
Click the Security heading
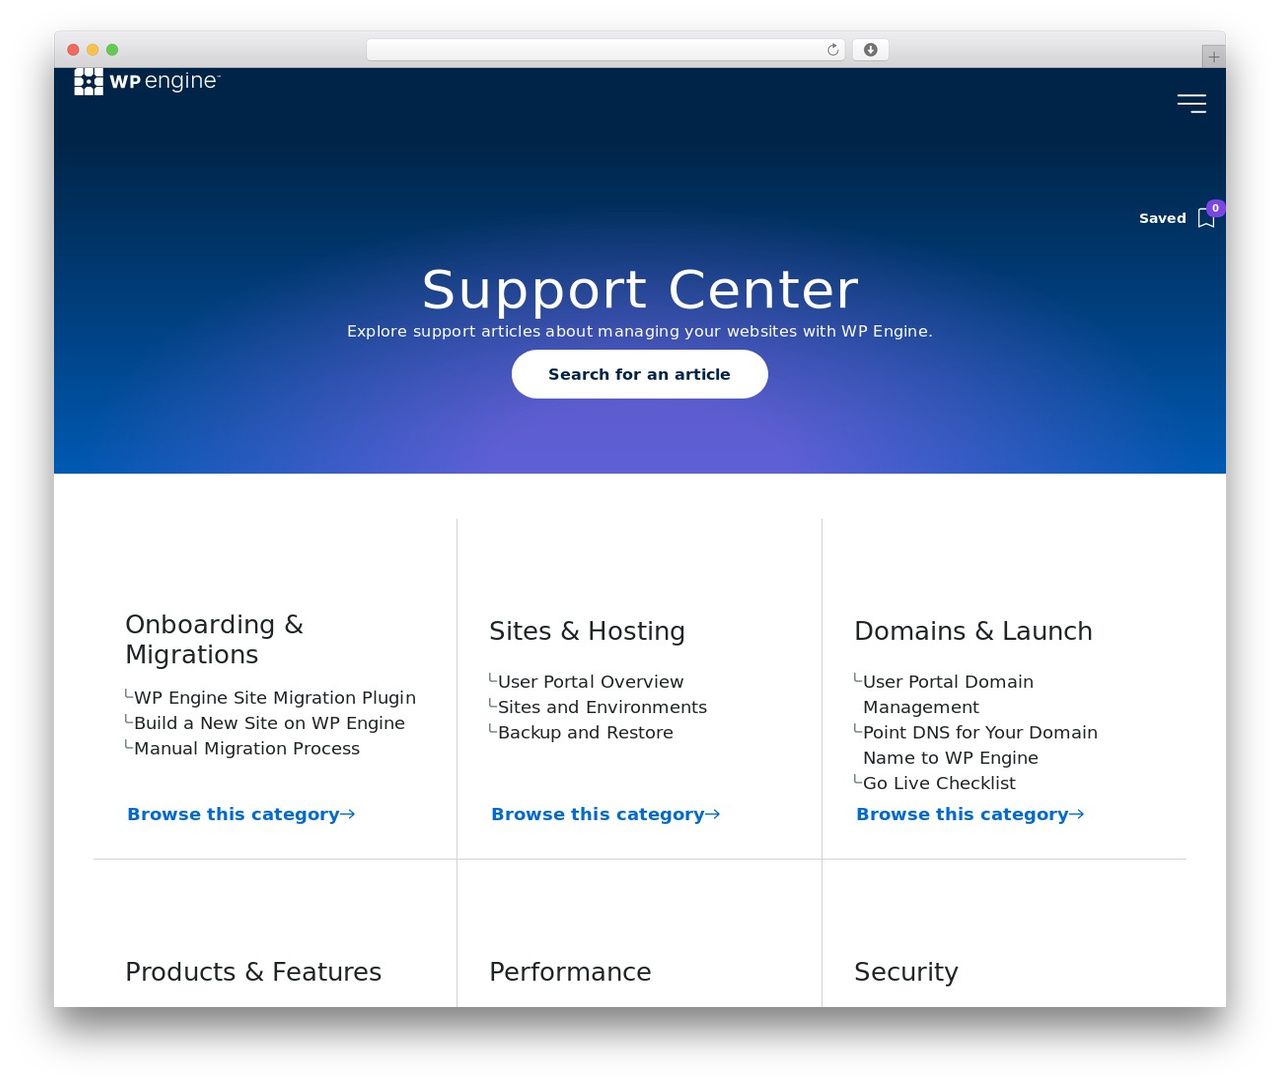(906, 972)
